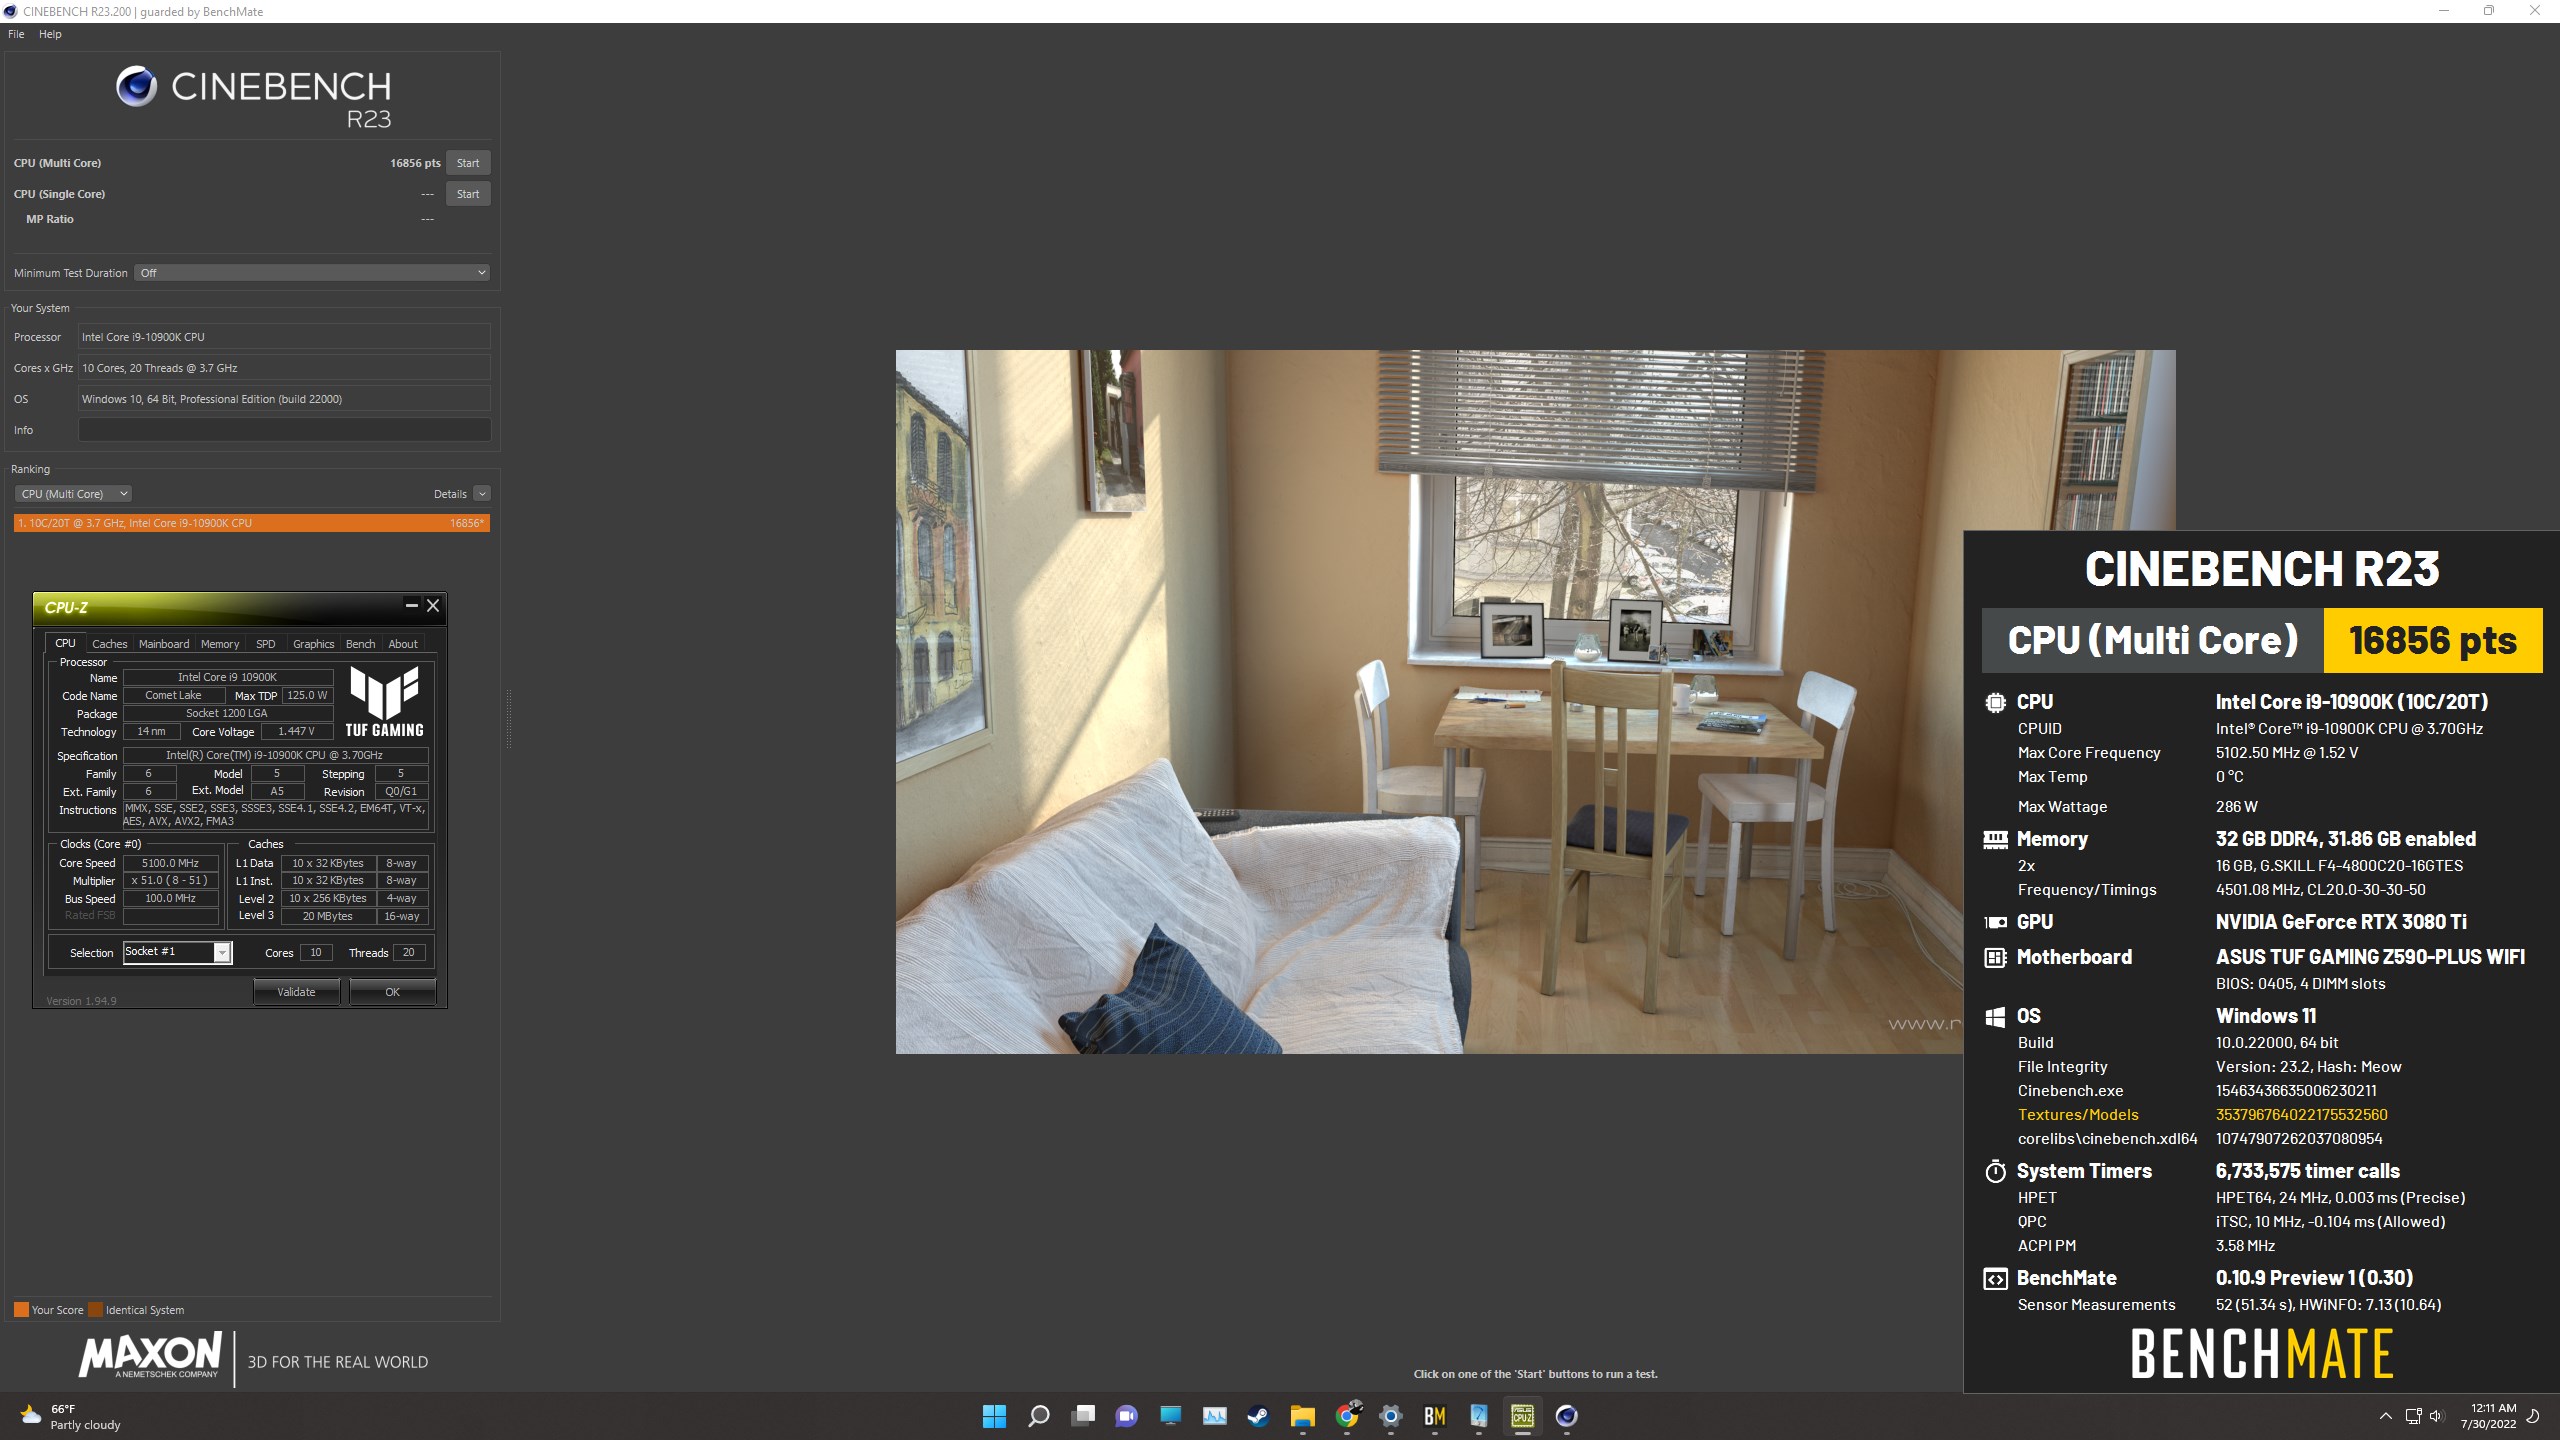Screen dimensions: 2560x1440
Task: Switch to Google Chrome on taskbar
Action: point(1347,1416)
